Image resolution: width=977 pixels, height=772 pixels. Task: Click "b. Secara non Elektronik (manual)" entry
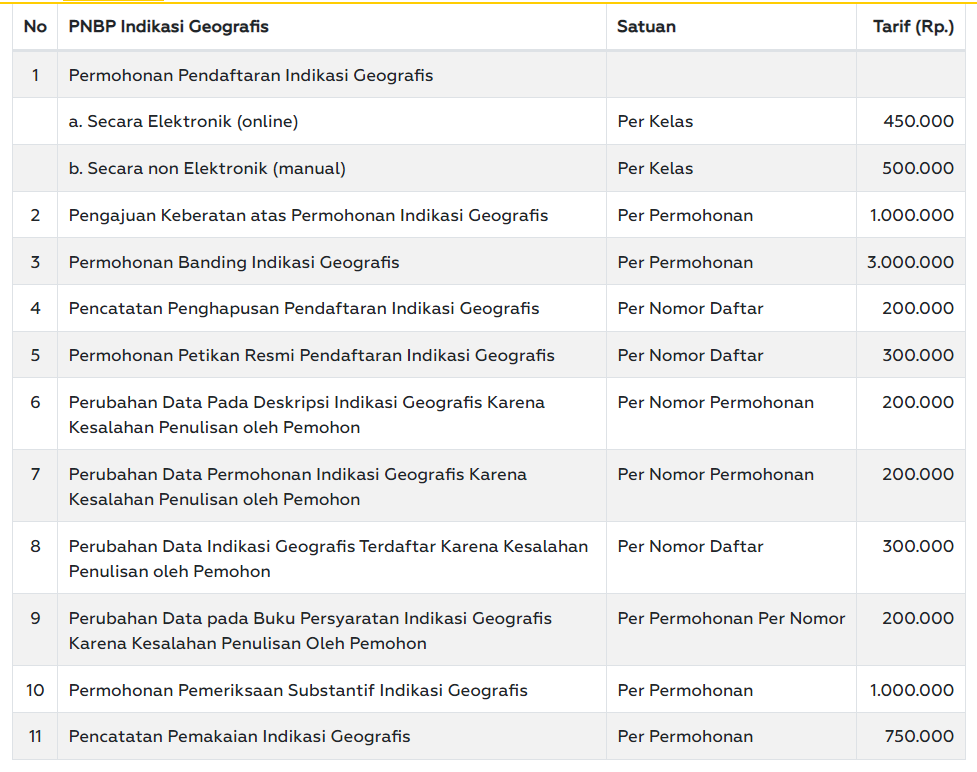[207, 169]
